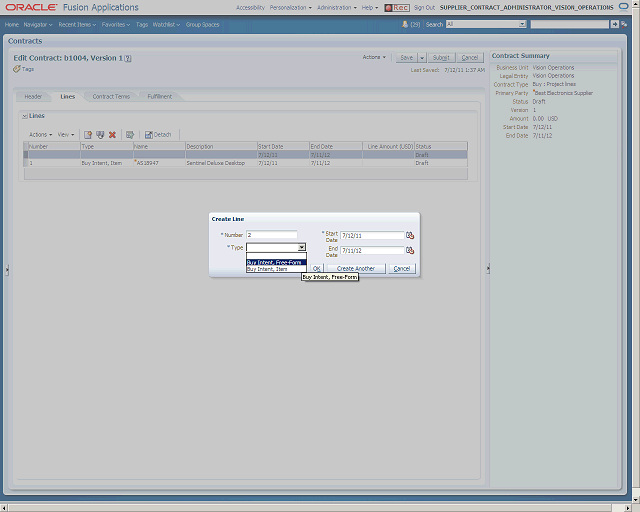Click the search go arrow icon
The image size is (640, 512).
[x=615, y=24]
